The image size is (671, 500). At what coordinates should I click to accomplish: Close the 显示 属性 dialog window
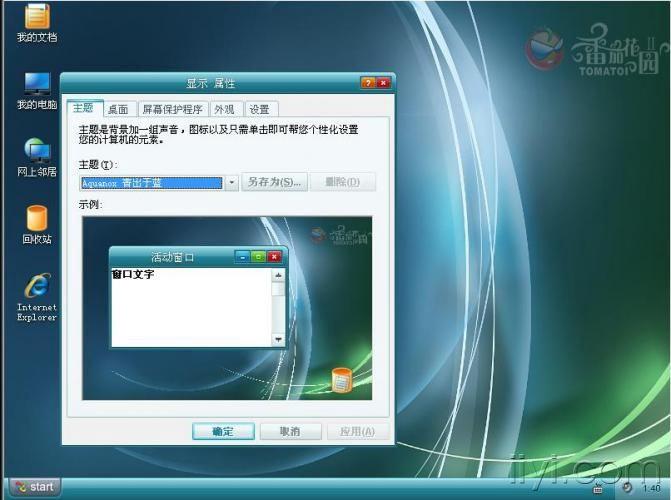[x=384, y=83]
